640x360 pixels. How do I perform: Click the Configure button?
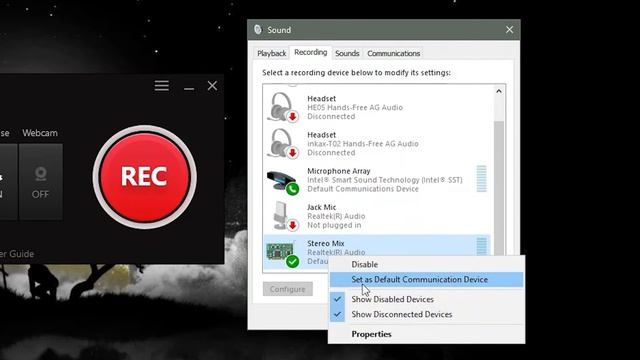tap(288, 289)
